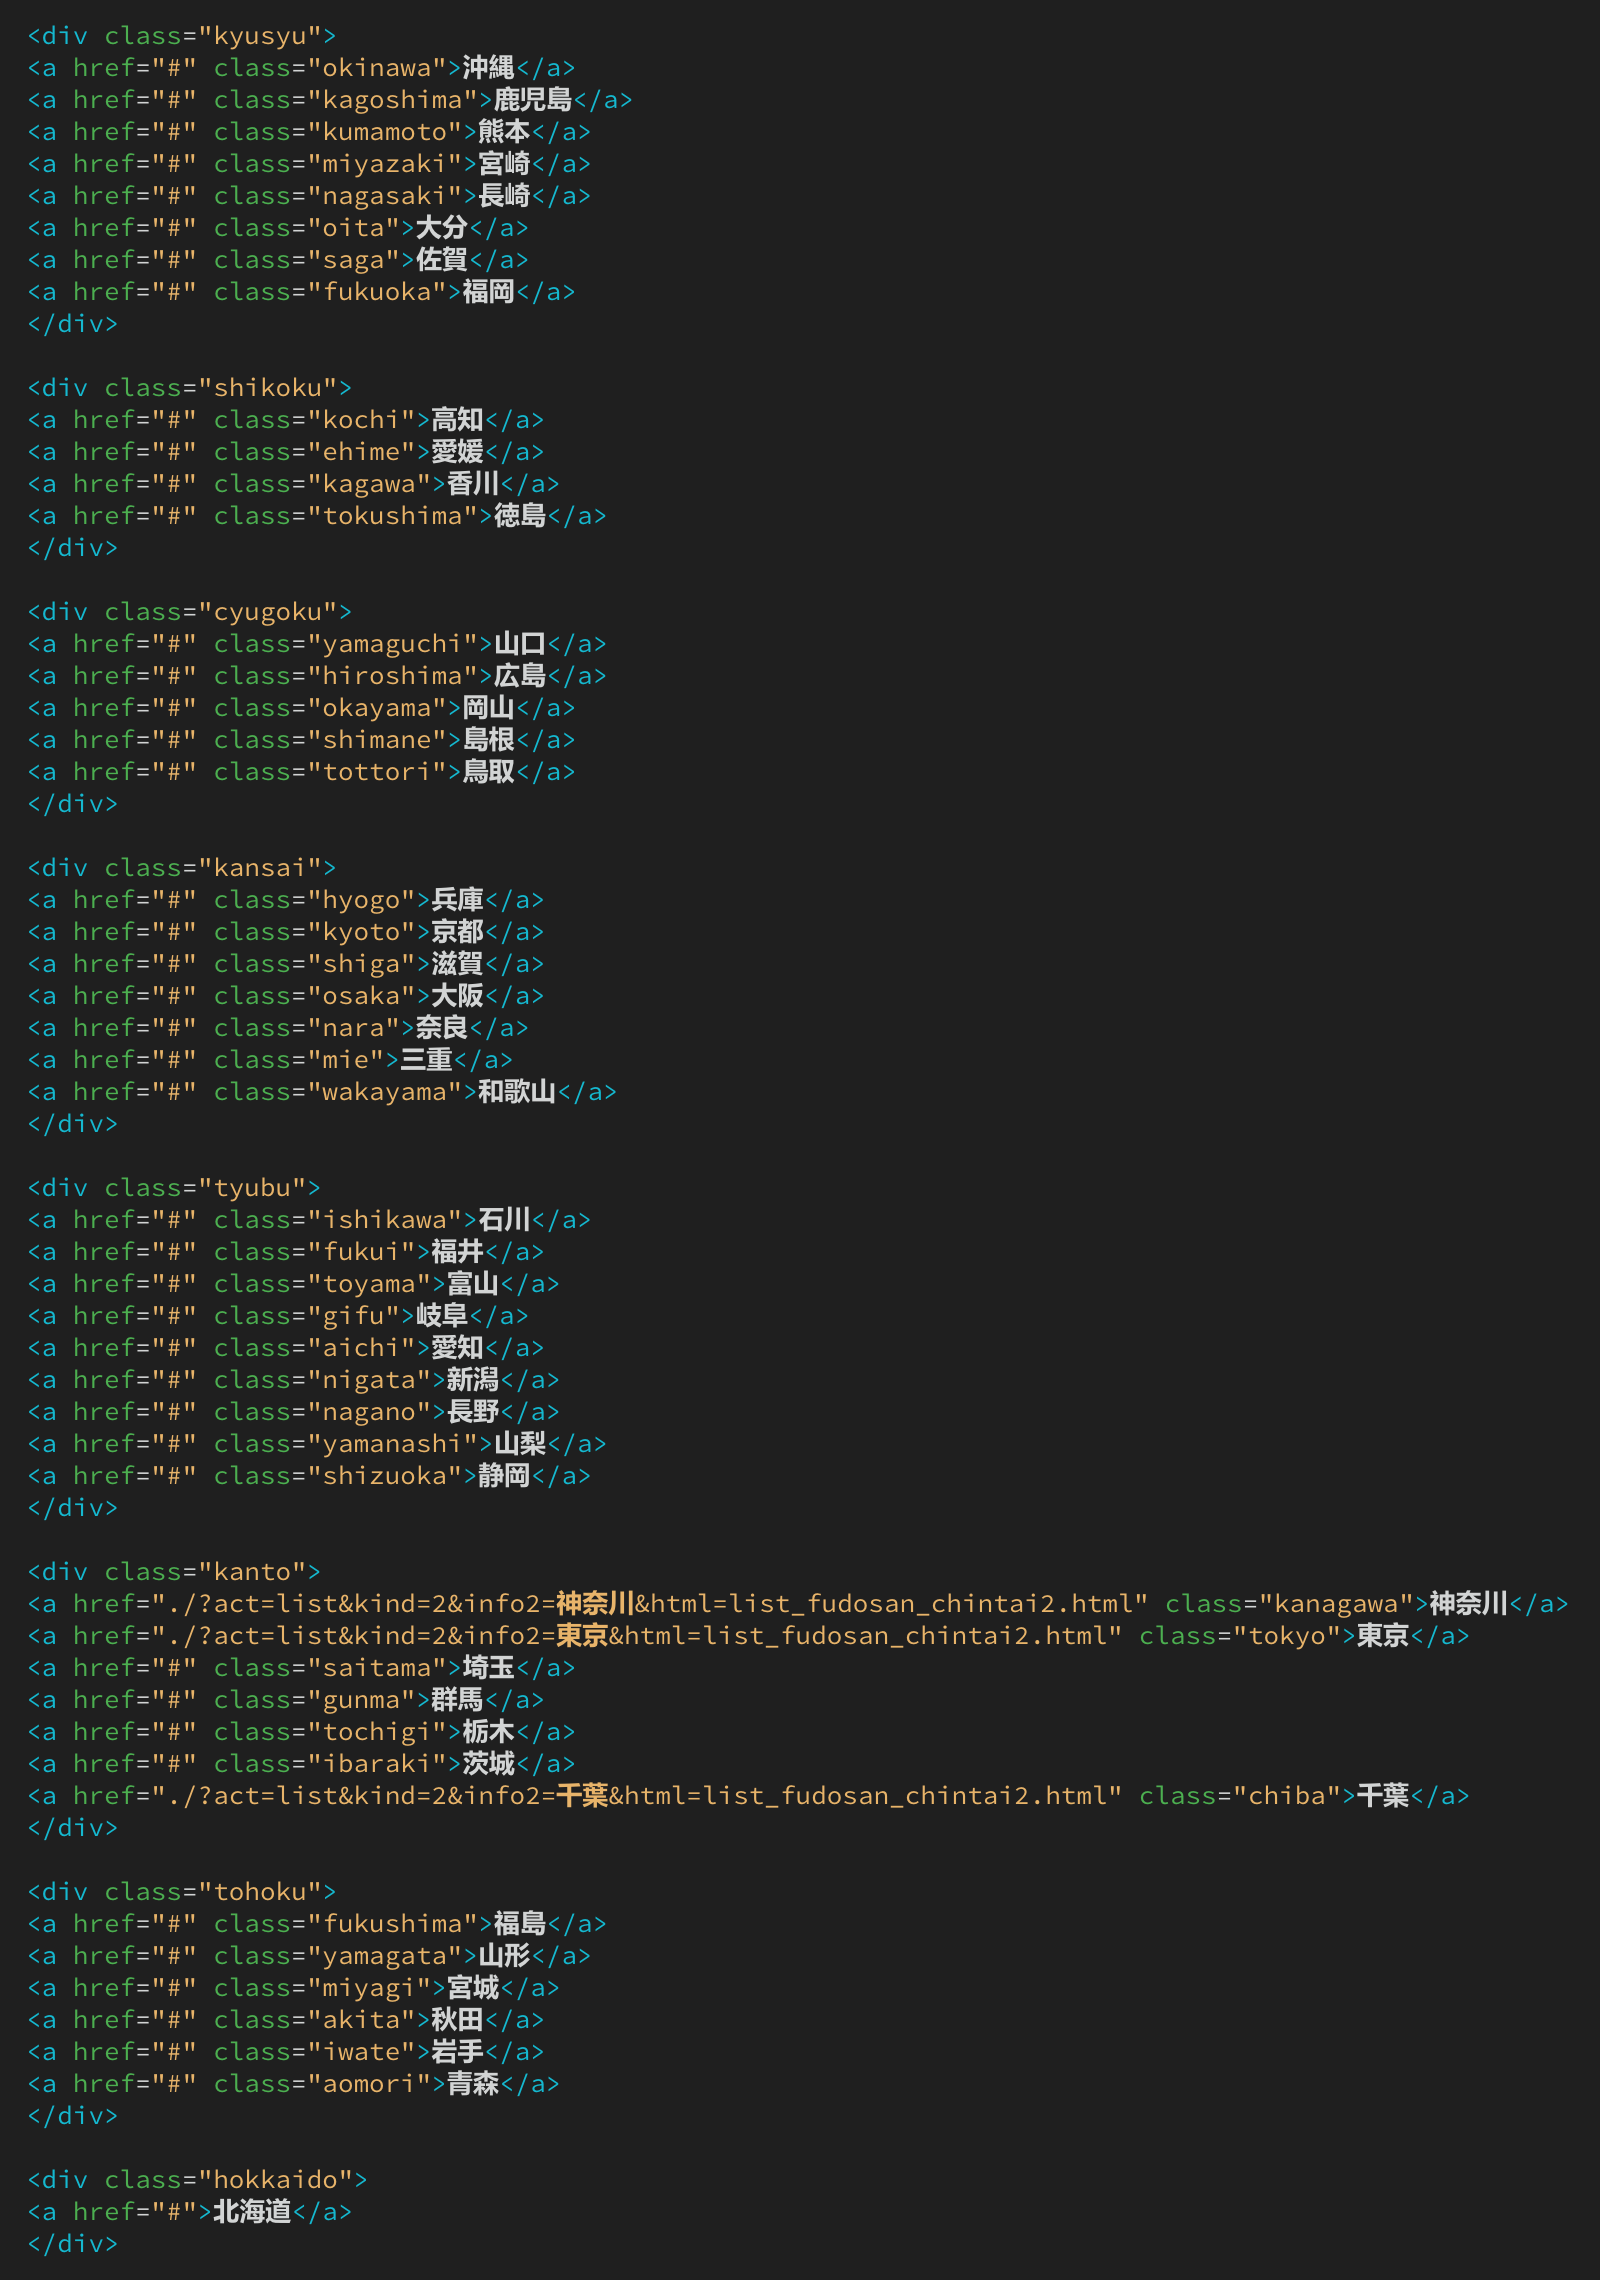1600x2280 pixels.
Task: Click the div class="tyubu" line
Action: tap(174, 1188)
